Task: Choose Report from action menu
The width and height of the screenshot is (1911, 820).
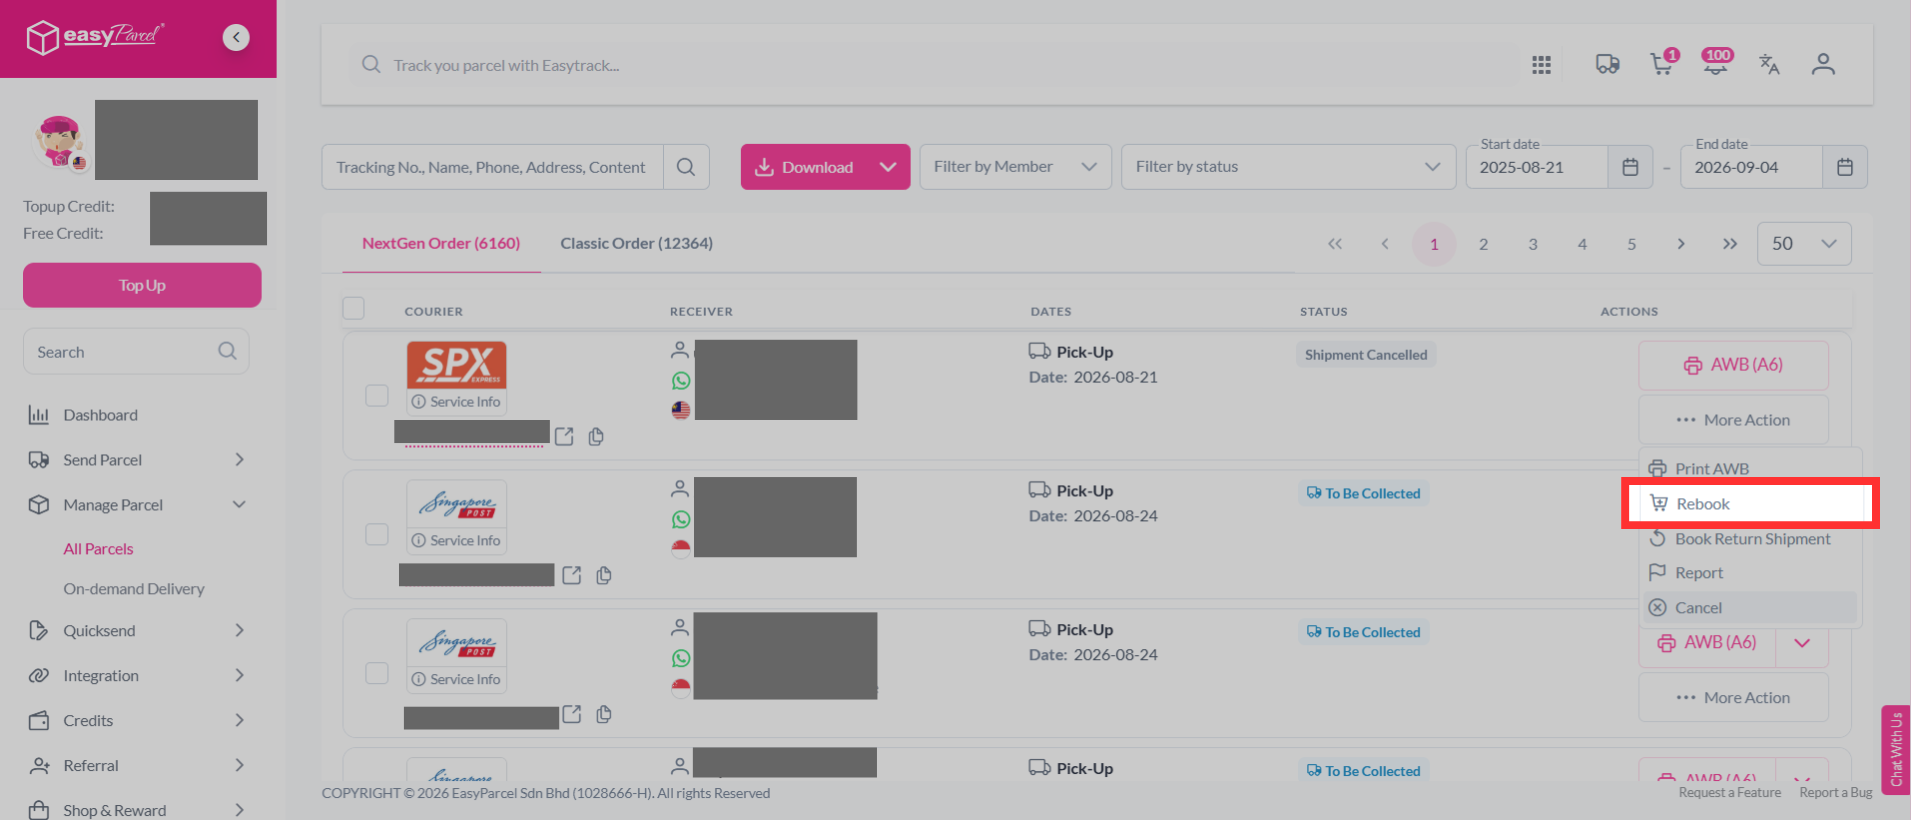Action: 1750,573
